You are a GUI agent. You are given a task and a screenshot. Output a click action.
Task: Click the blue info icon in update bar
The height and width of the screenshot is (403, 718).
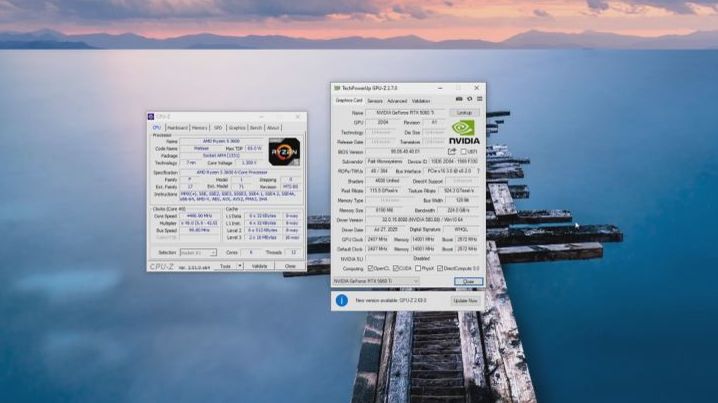click(342, 300)
